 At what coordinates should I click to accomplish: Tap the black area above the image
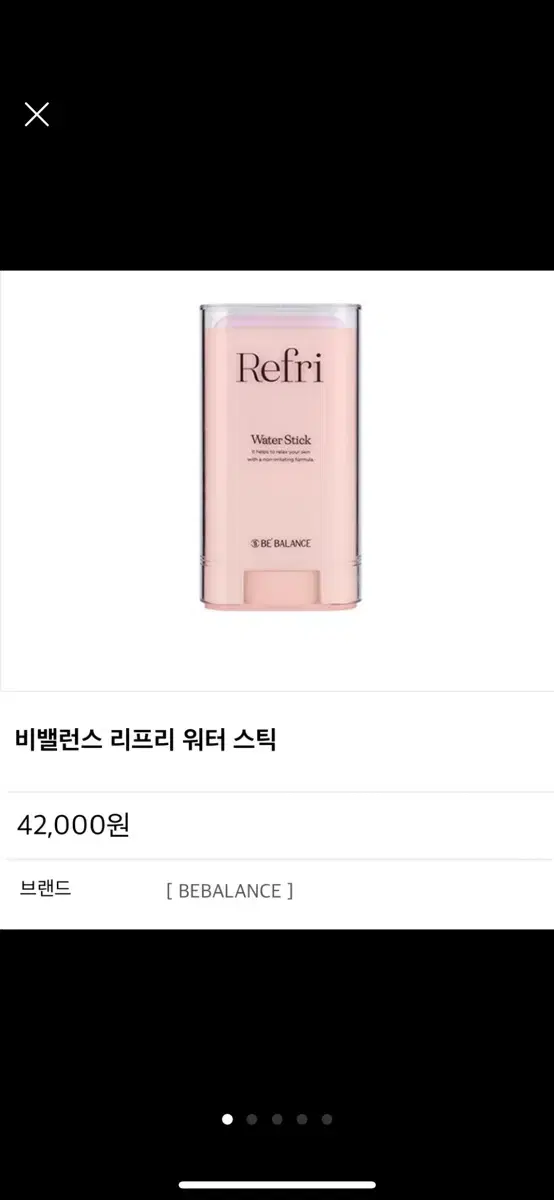(277, 200)
